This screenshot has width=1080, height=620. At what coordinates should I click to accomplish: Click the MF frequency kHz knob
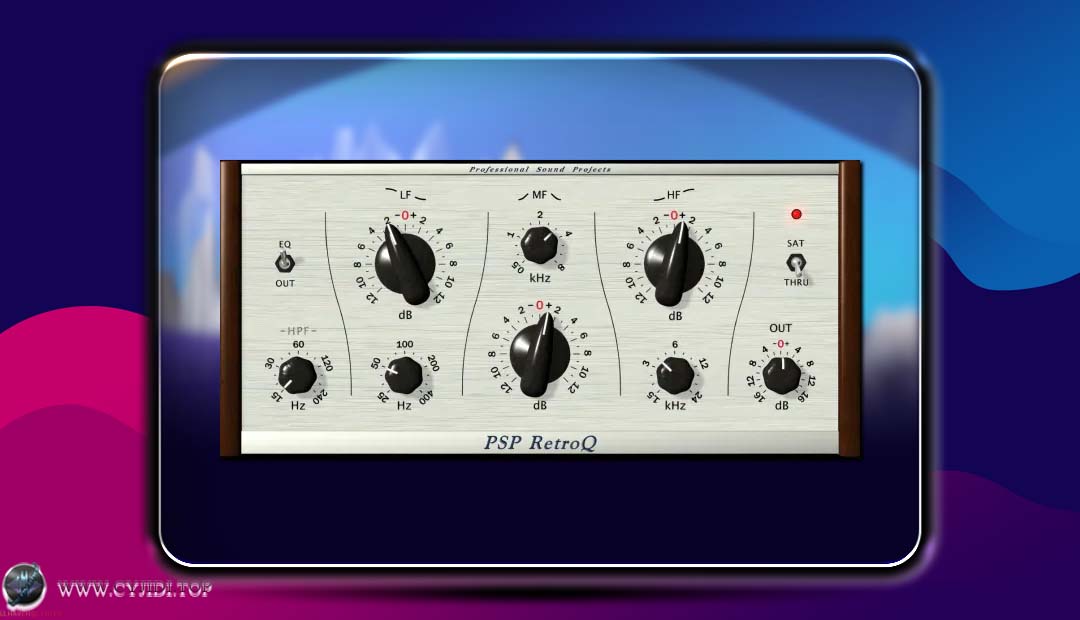pos(539,245)
